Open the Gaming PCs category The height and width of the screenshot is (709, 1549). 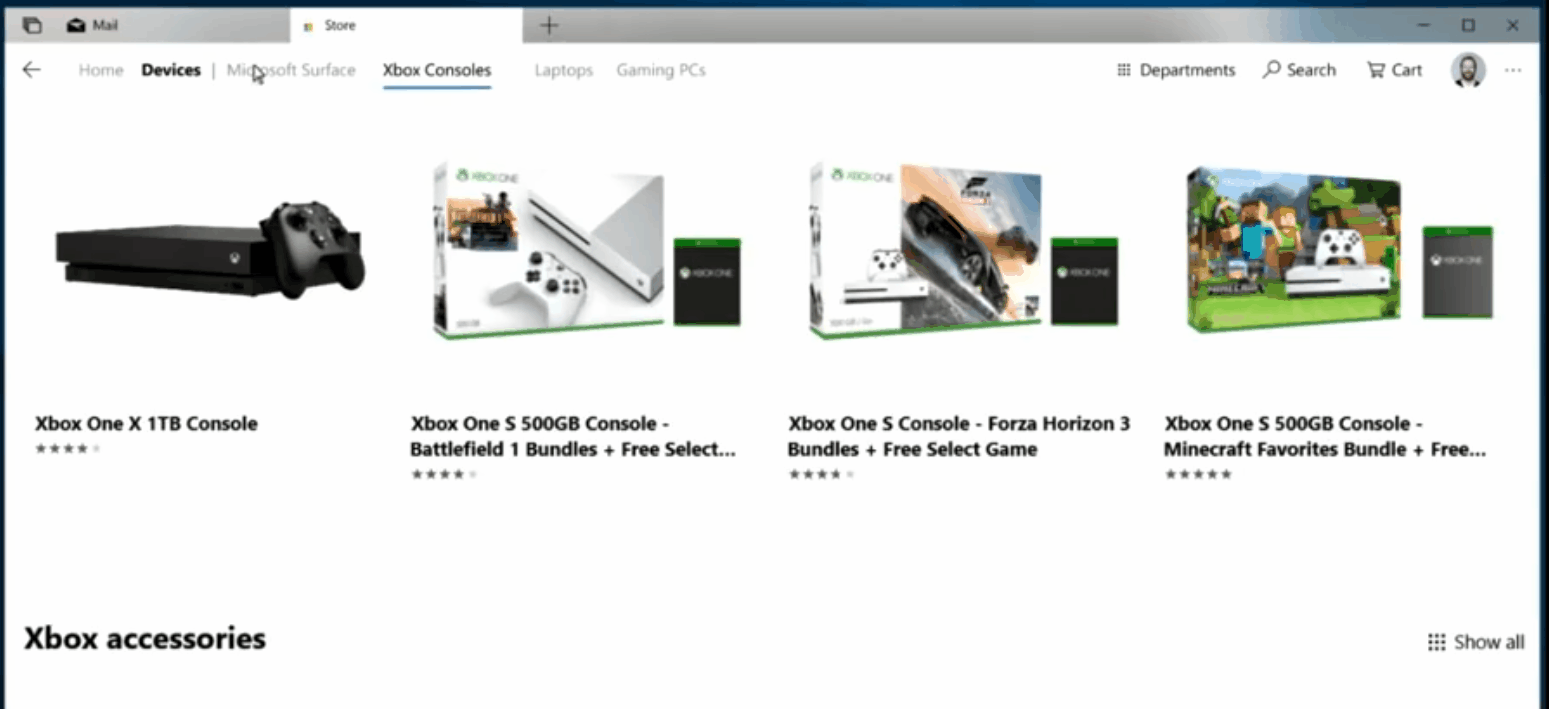tap(661, 70)
